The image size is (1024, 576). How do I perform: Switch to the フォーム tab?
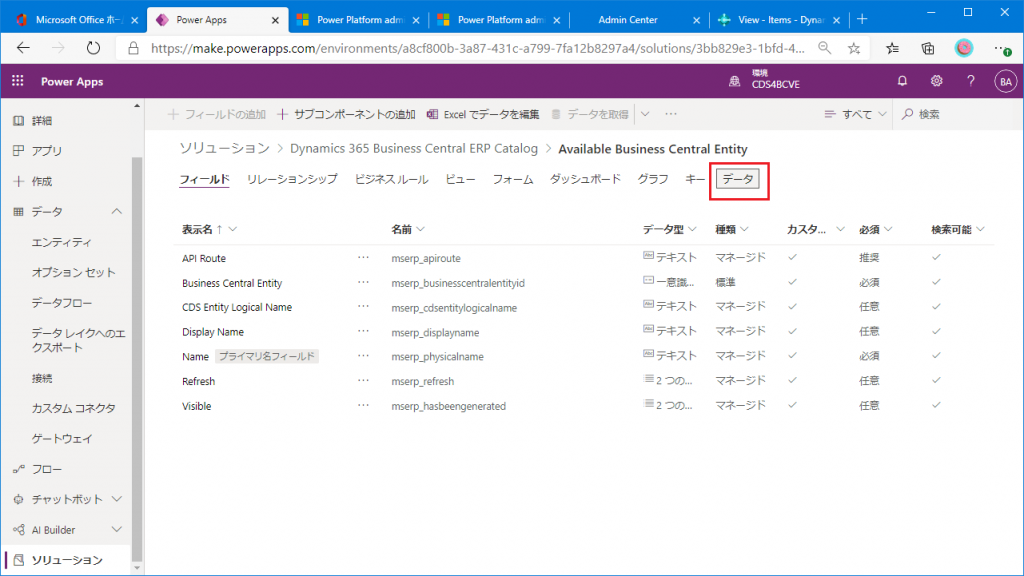click(x=513, y=179)
